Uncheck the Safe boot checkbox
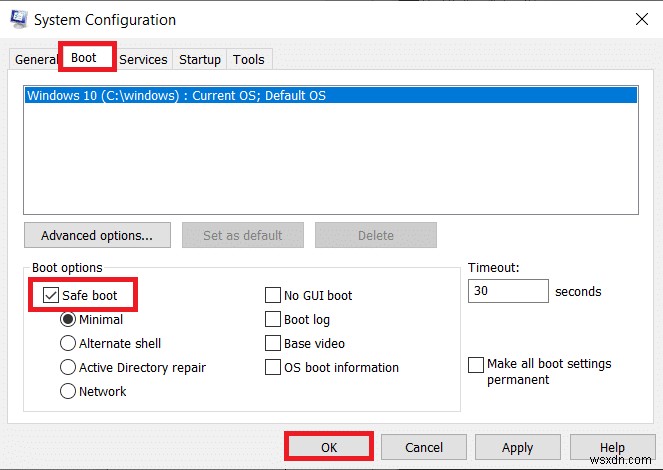The height and width of the screenshot is (470, 663). (51, 296)
